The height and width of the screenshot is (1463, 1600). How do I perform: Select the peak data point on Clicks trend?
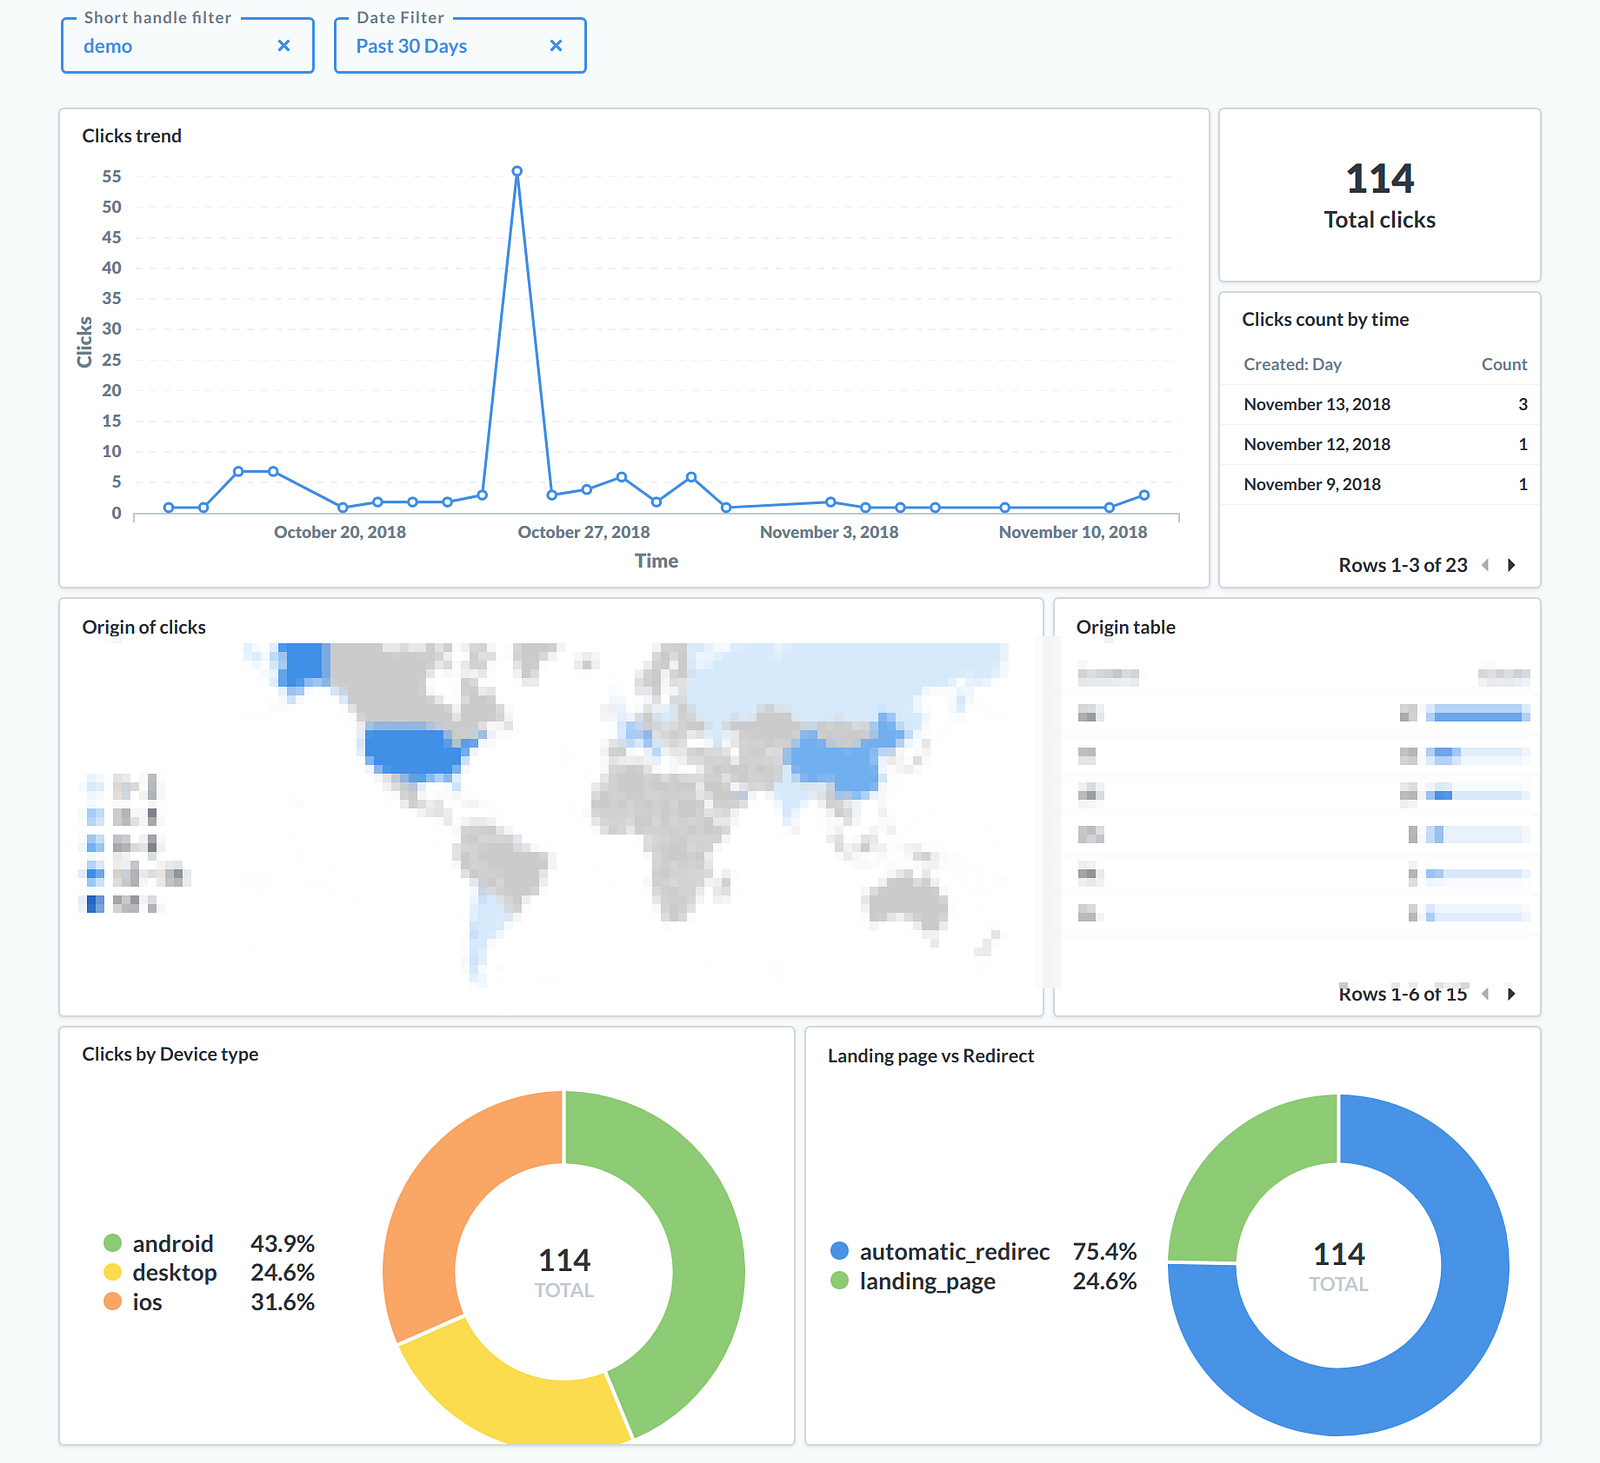tap(517, 171)
